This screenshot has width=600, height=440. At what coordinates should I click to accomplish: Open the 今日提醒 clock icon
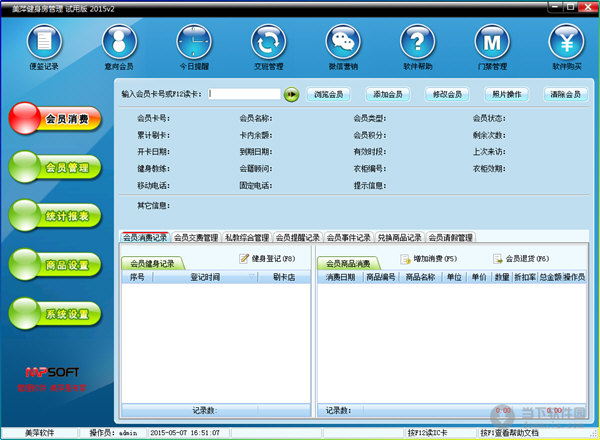[194, 41]
